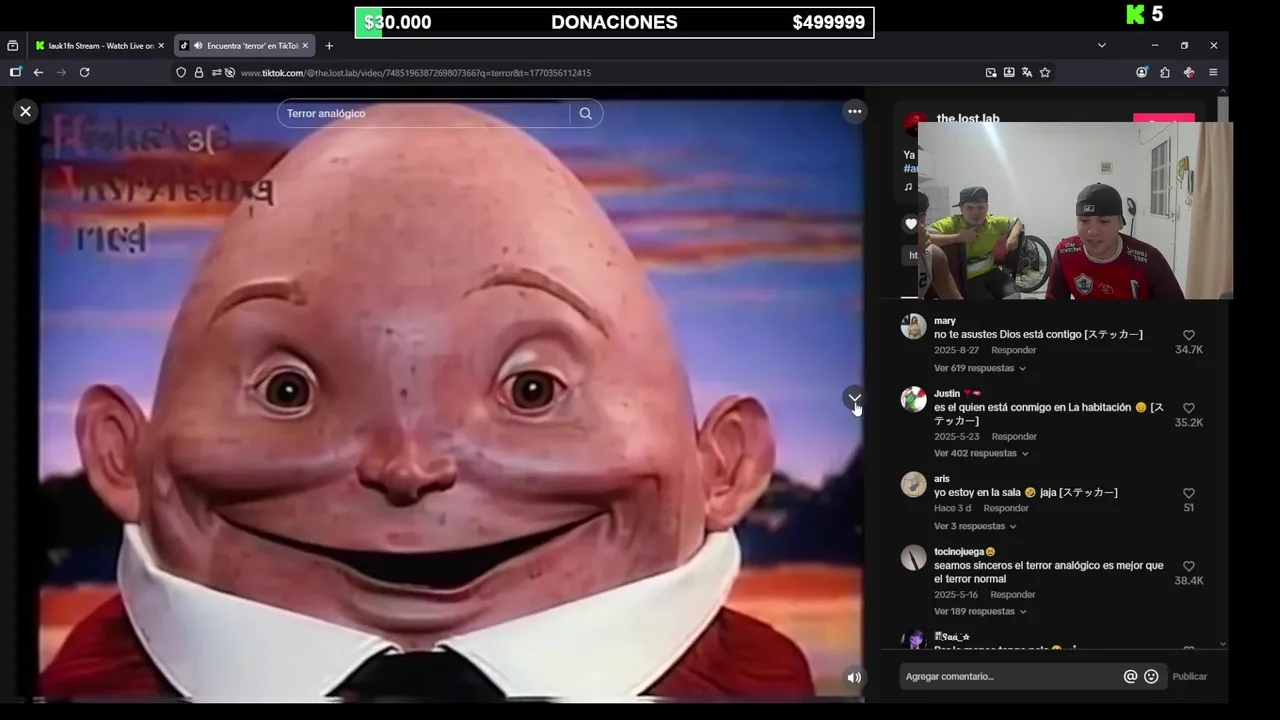Image resolution: width=1280 pixels, height=720 pixels.
Task: Close the TikTok browser tab
Action: pyautogui.click(x=305, y=45)
